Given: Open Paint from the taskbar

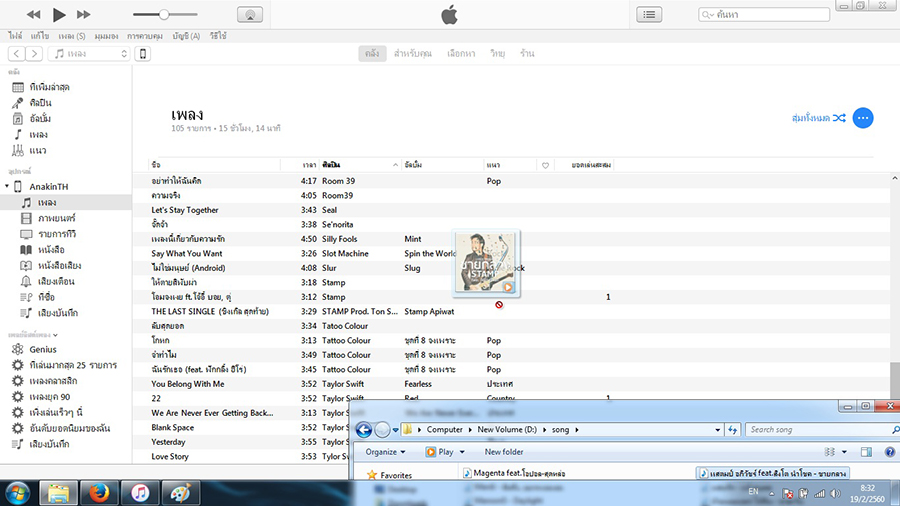Looking at the screenshot, I should 180,493.
